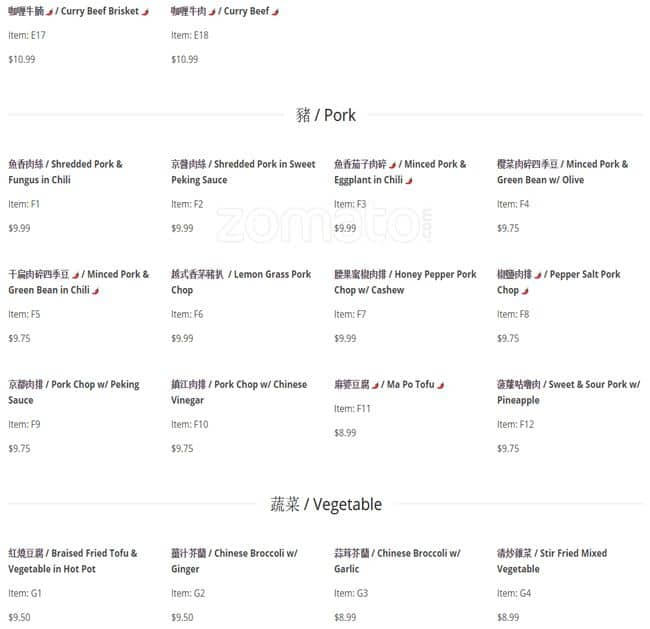The image size is (650, 629).
Task: Click chili icon beside Chinese text 麻婆豆腐
Action: point(375,385)
